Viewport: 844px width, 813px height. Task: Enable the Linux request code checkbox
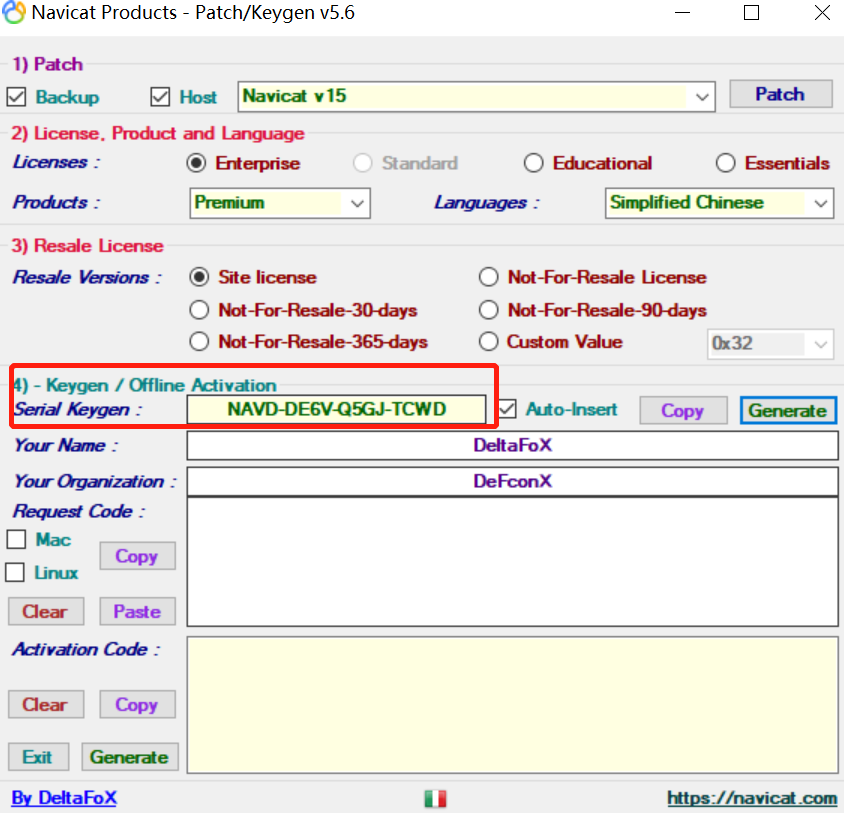point(15,572)
